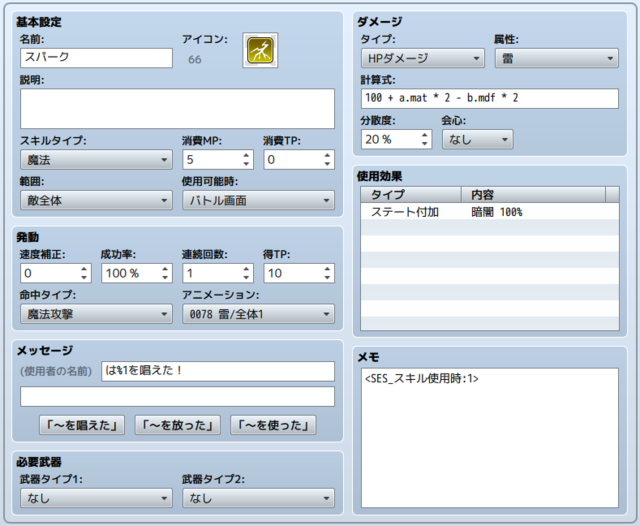This screenshot has width=640, height=526.
Task: Click the 暗闇 100% cell
Action: click(x=497, y=212)
